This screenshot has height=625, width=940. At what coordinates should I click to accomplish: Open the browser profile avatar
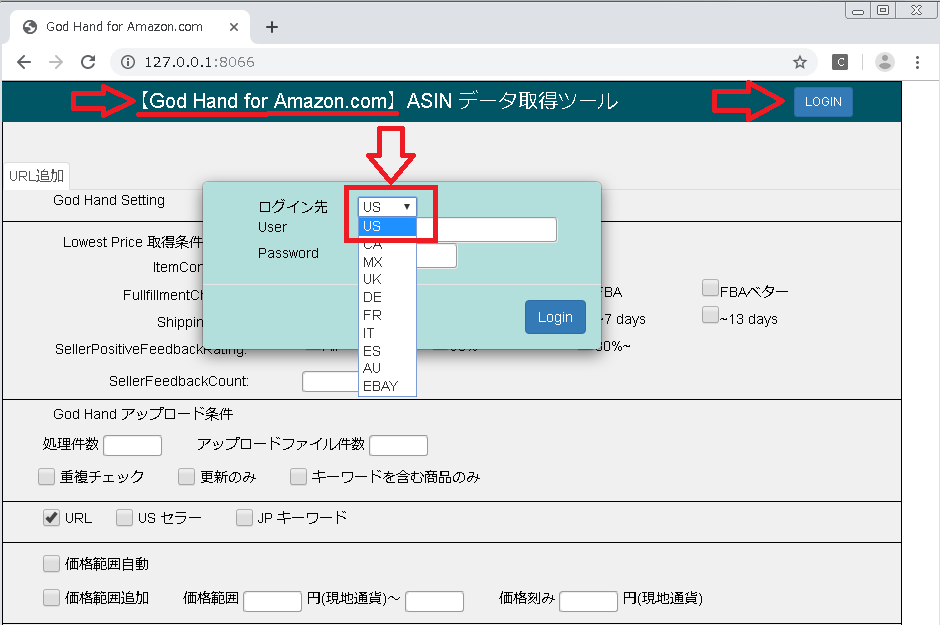[x=885, y=62]
